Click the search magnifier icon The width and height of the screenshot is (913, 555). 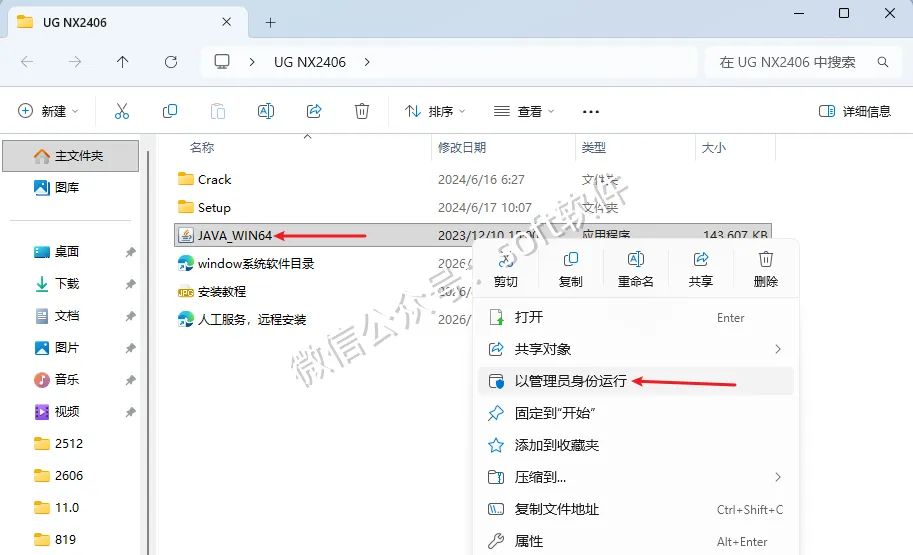click(883, 62)
